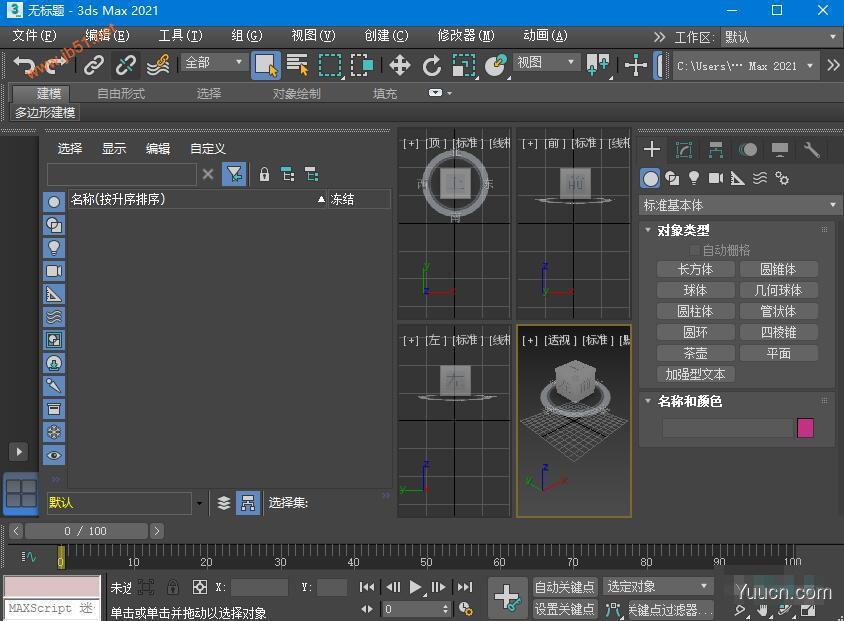The height and width of the screenshot is (621, 844).
Task: Activate the Select and Rotate tool
Action: pyautogui.click(x=433, y=63)
